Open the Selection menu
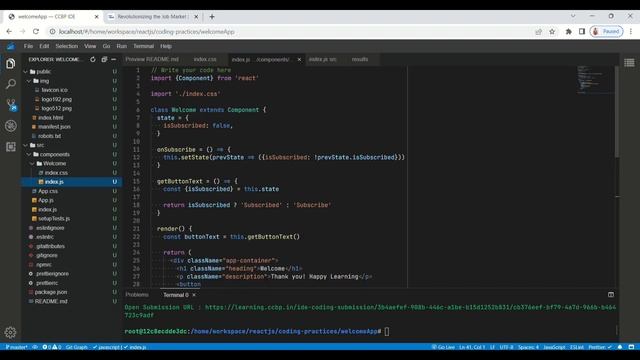This screenshot has width=640, height=360. (67, 47)
